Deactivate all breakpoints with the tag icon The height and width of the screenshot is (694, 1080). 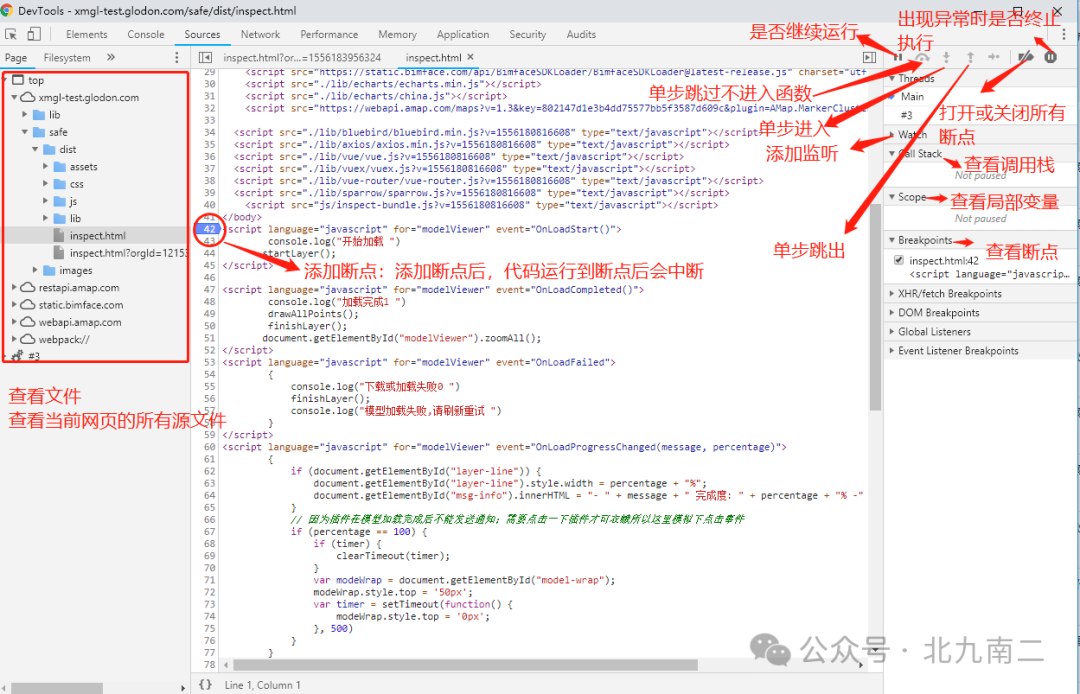coord(1026,58)
